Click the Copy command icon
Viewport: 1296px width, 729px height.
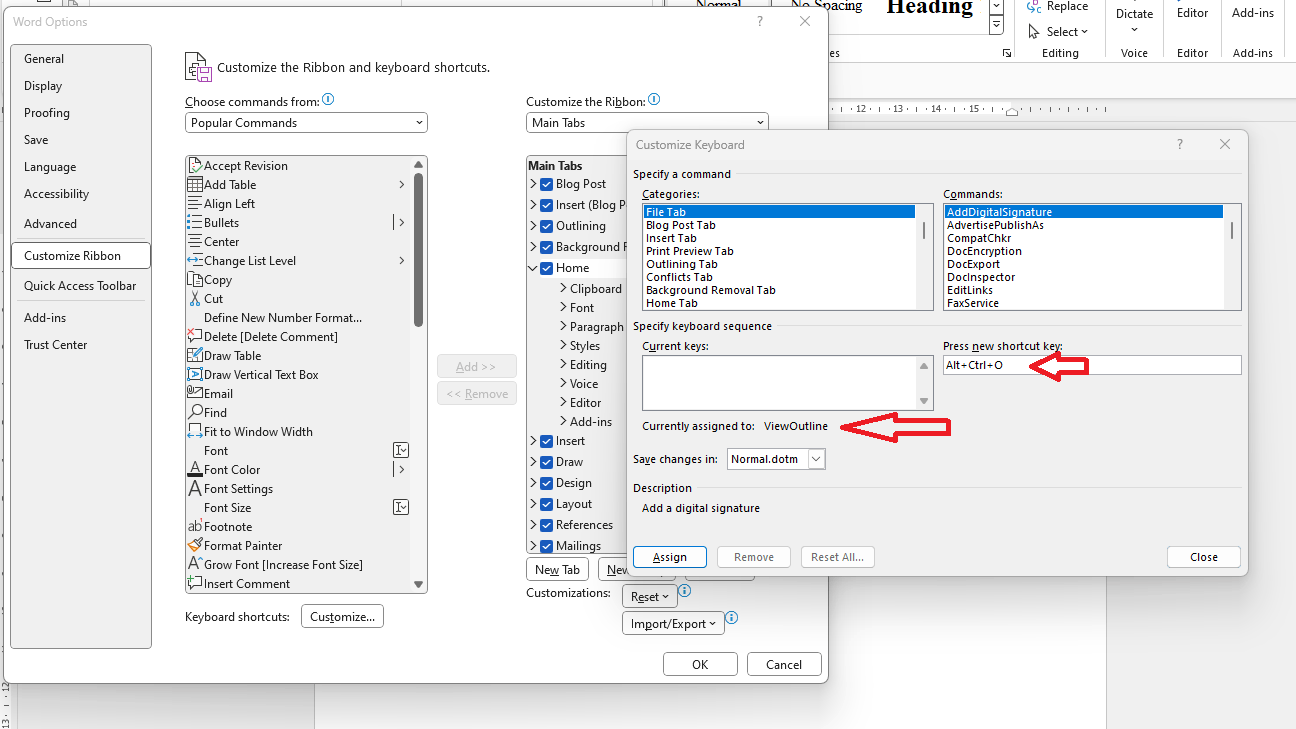coord(195,280)
